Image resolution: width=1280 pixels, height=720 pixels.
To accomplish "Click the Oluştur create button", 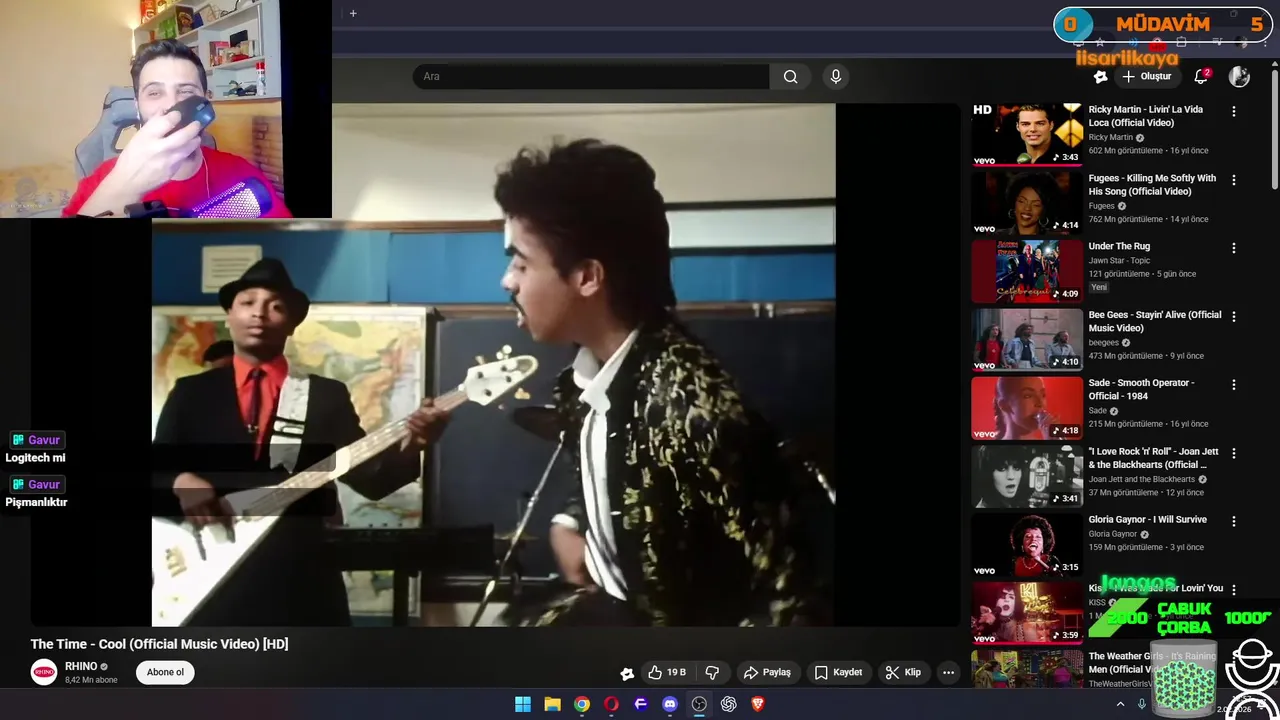I will (x=1146, y=76).
